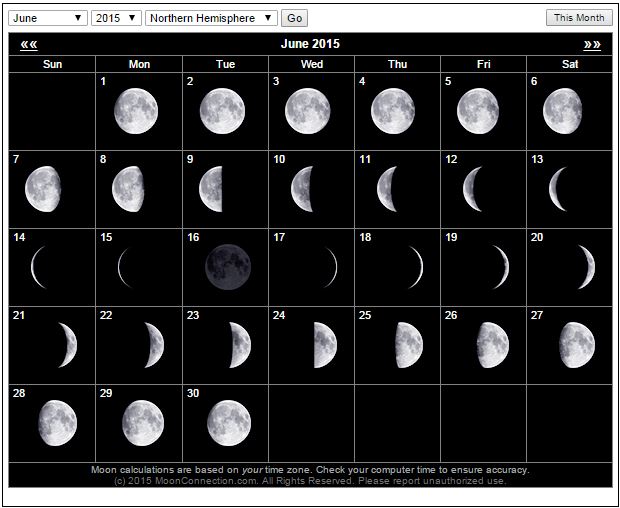Advance to next month with right double arrows
The height and width of the screenshot is (508, 620).
pos(592,44)
